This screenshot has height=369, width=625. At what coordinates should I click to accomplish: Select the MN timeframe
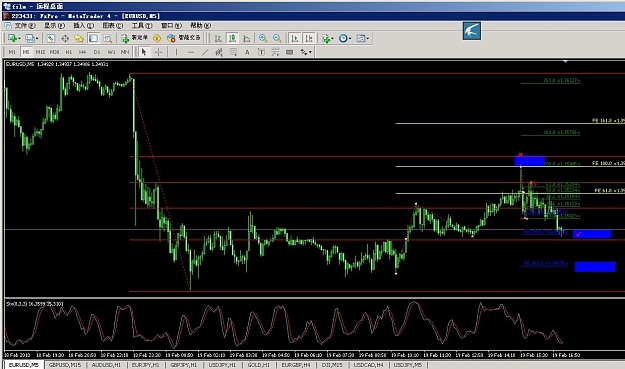pyautogui.click(x=125, y=52)
